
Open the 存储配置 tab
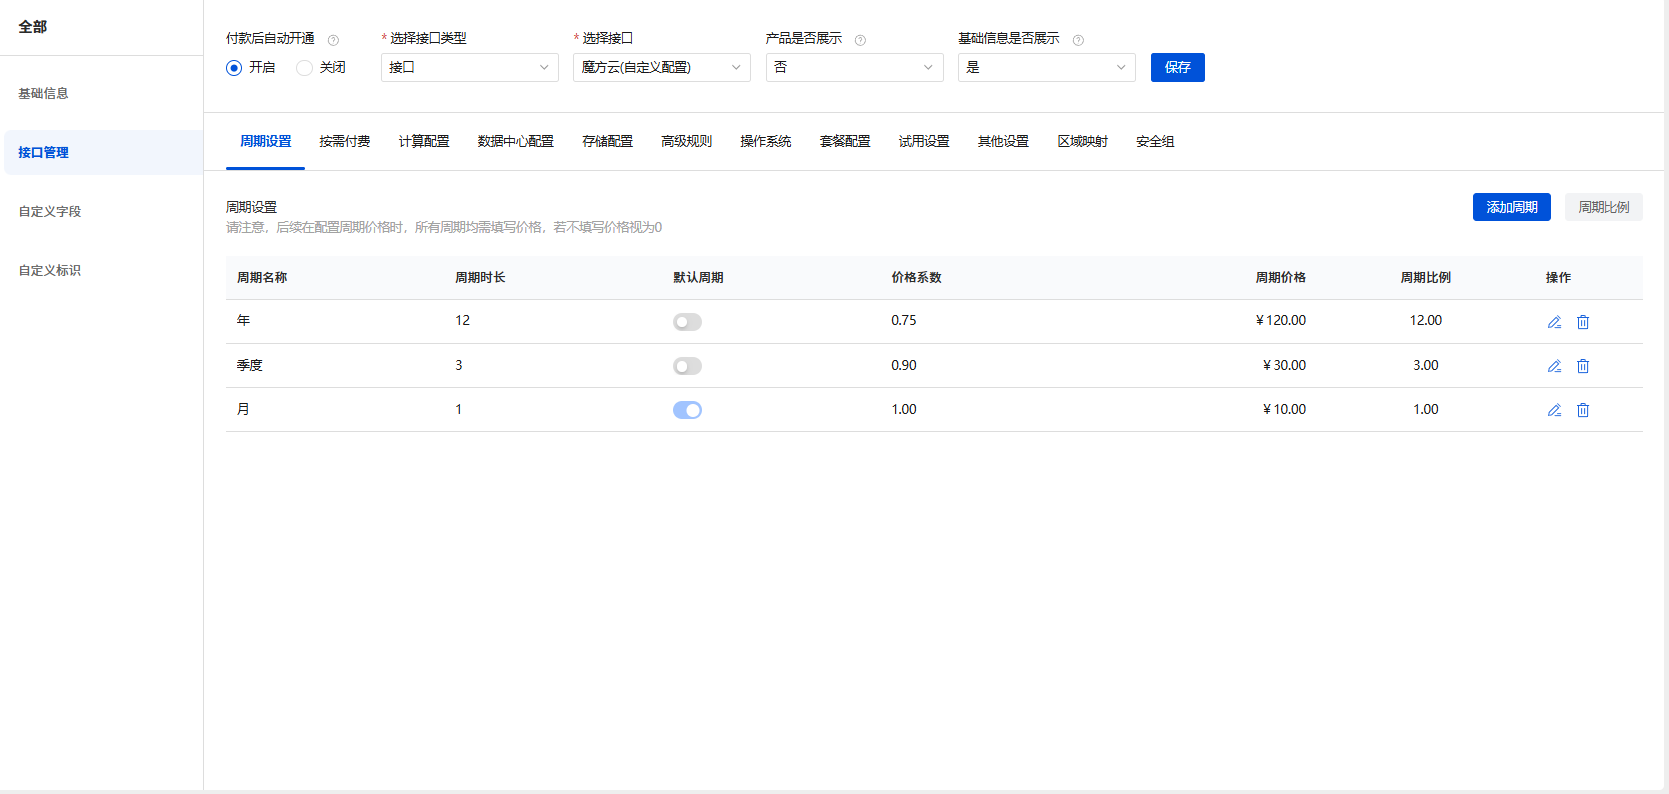point(608,141)
